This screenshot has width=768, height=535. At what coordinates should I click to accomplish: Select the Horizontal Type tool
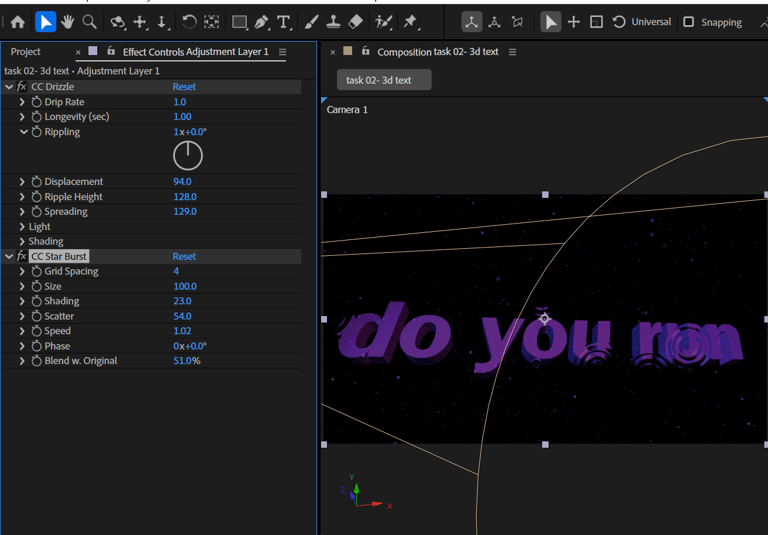click(284, 21)
